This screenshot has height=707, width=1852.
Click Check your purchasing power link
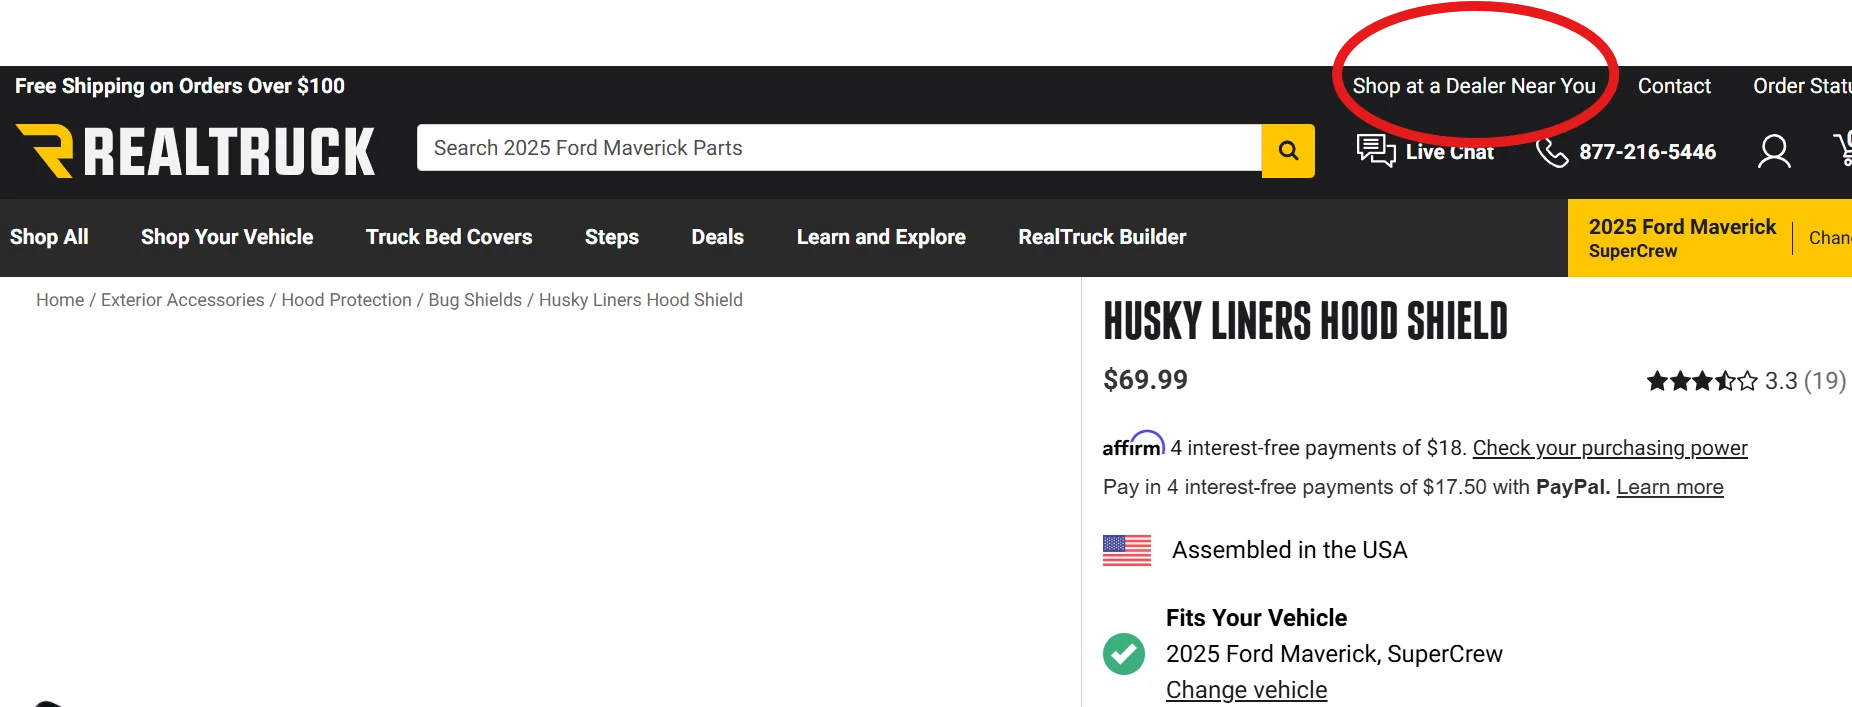pyautogui.click(x=1610, y=448)
